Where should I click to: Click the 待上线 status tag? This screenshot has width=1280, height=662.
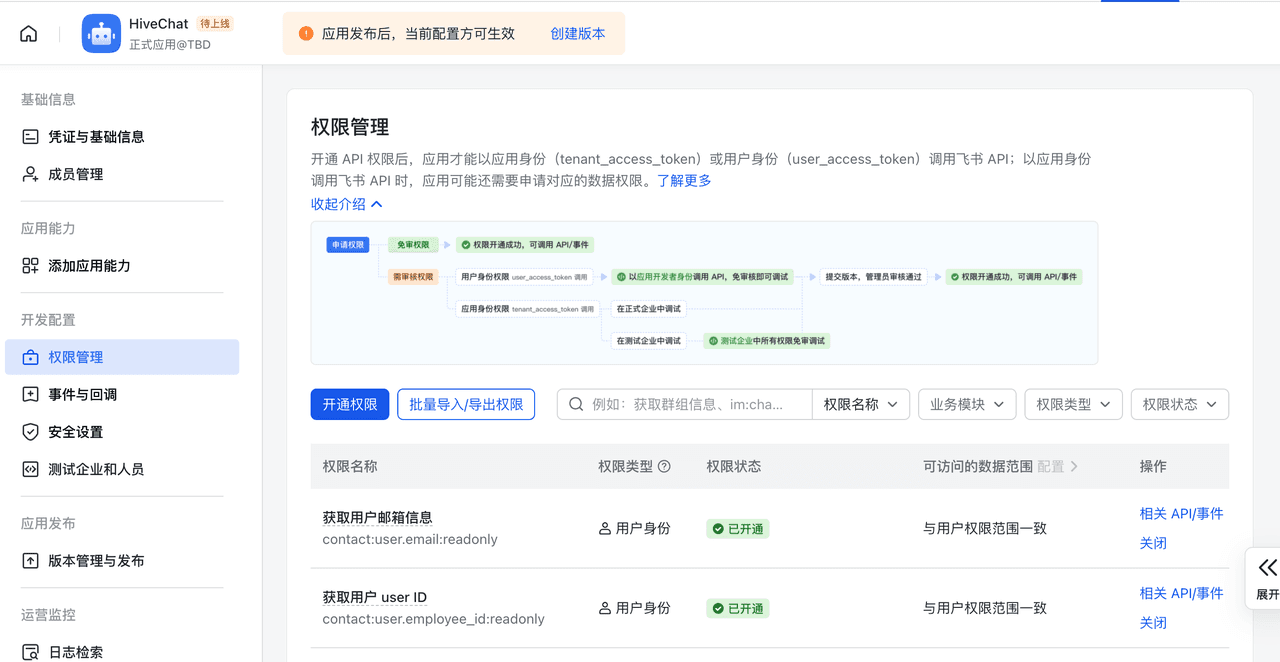click(x=215, y=24)
